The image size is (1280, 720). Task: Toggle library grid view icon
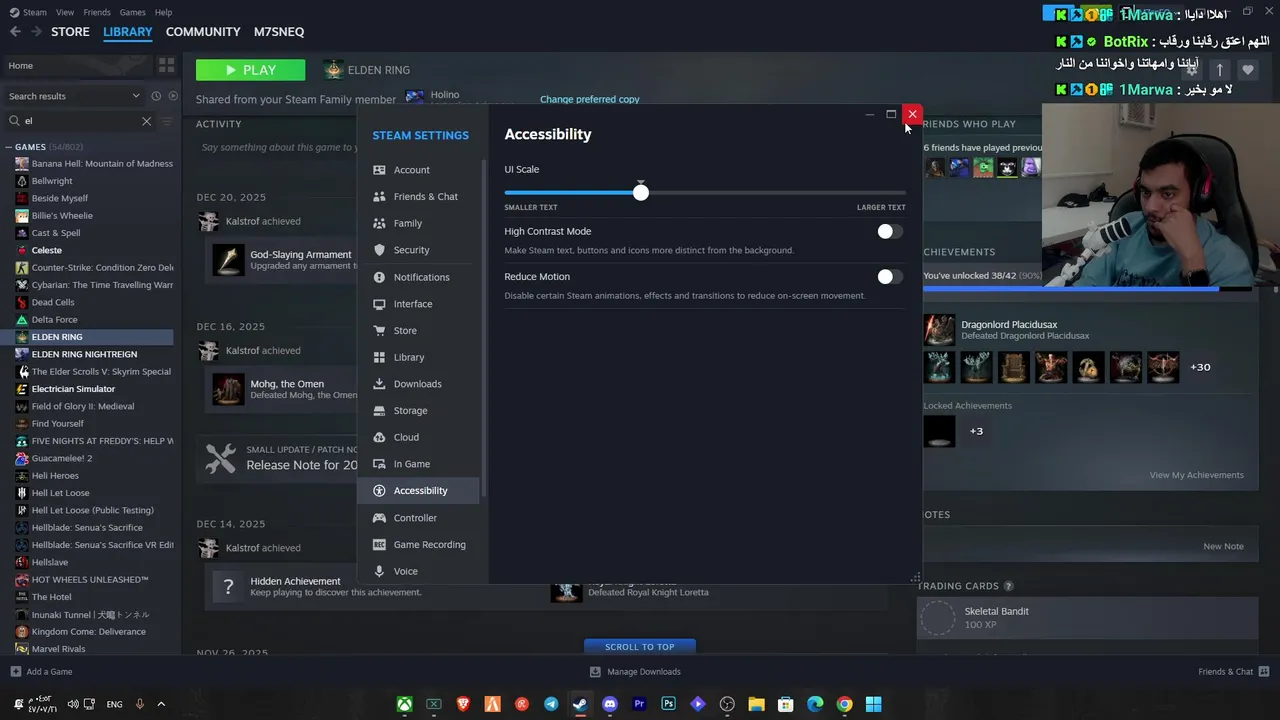[166, 65]
